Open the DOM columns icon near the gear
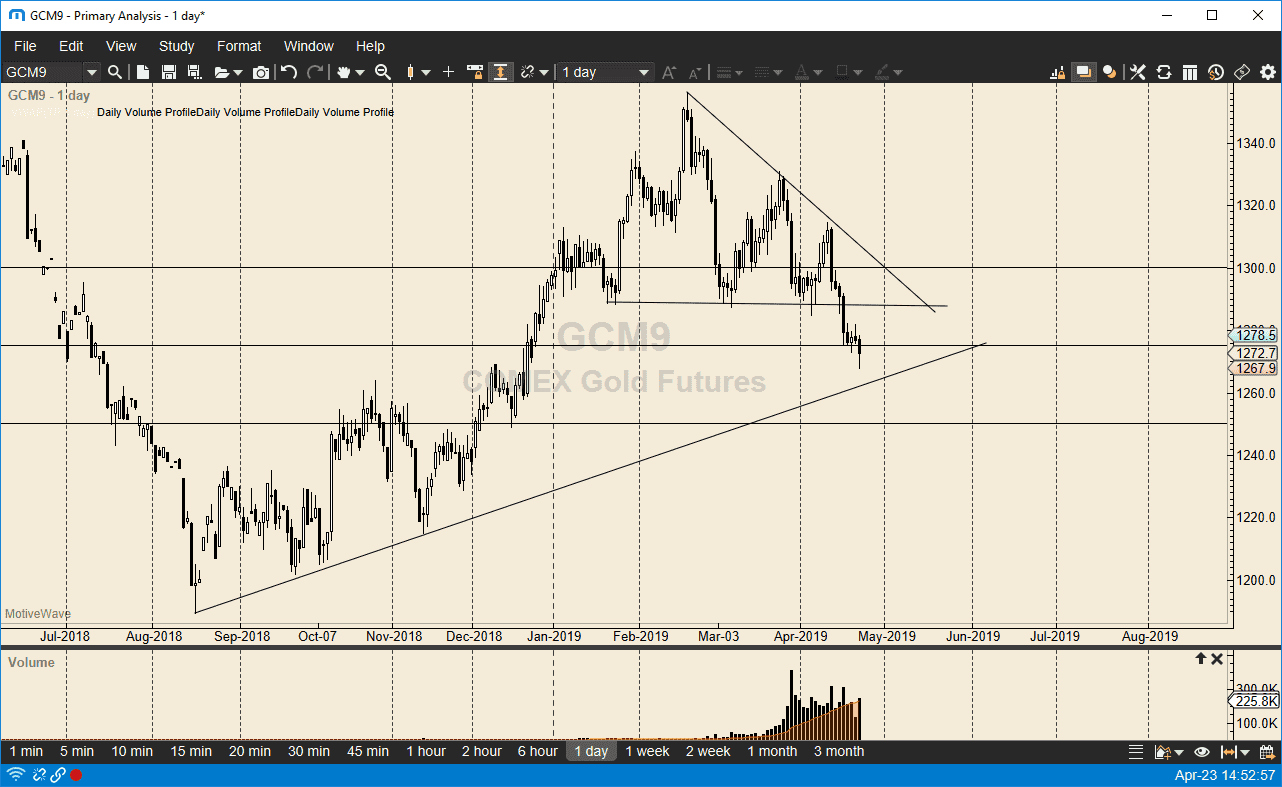This screenshot has height=787, width=1282. 1190,72
